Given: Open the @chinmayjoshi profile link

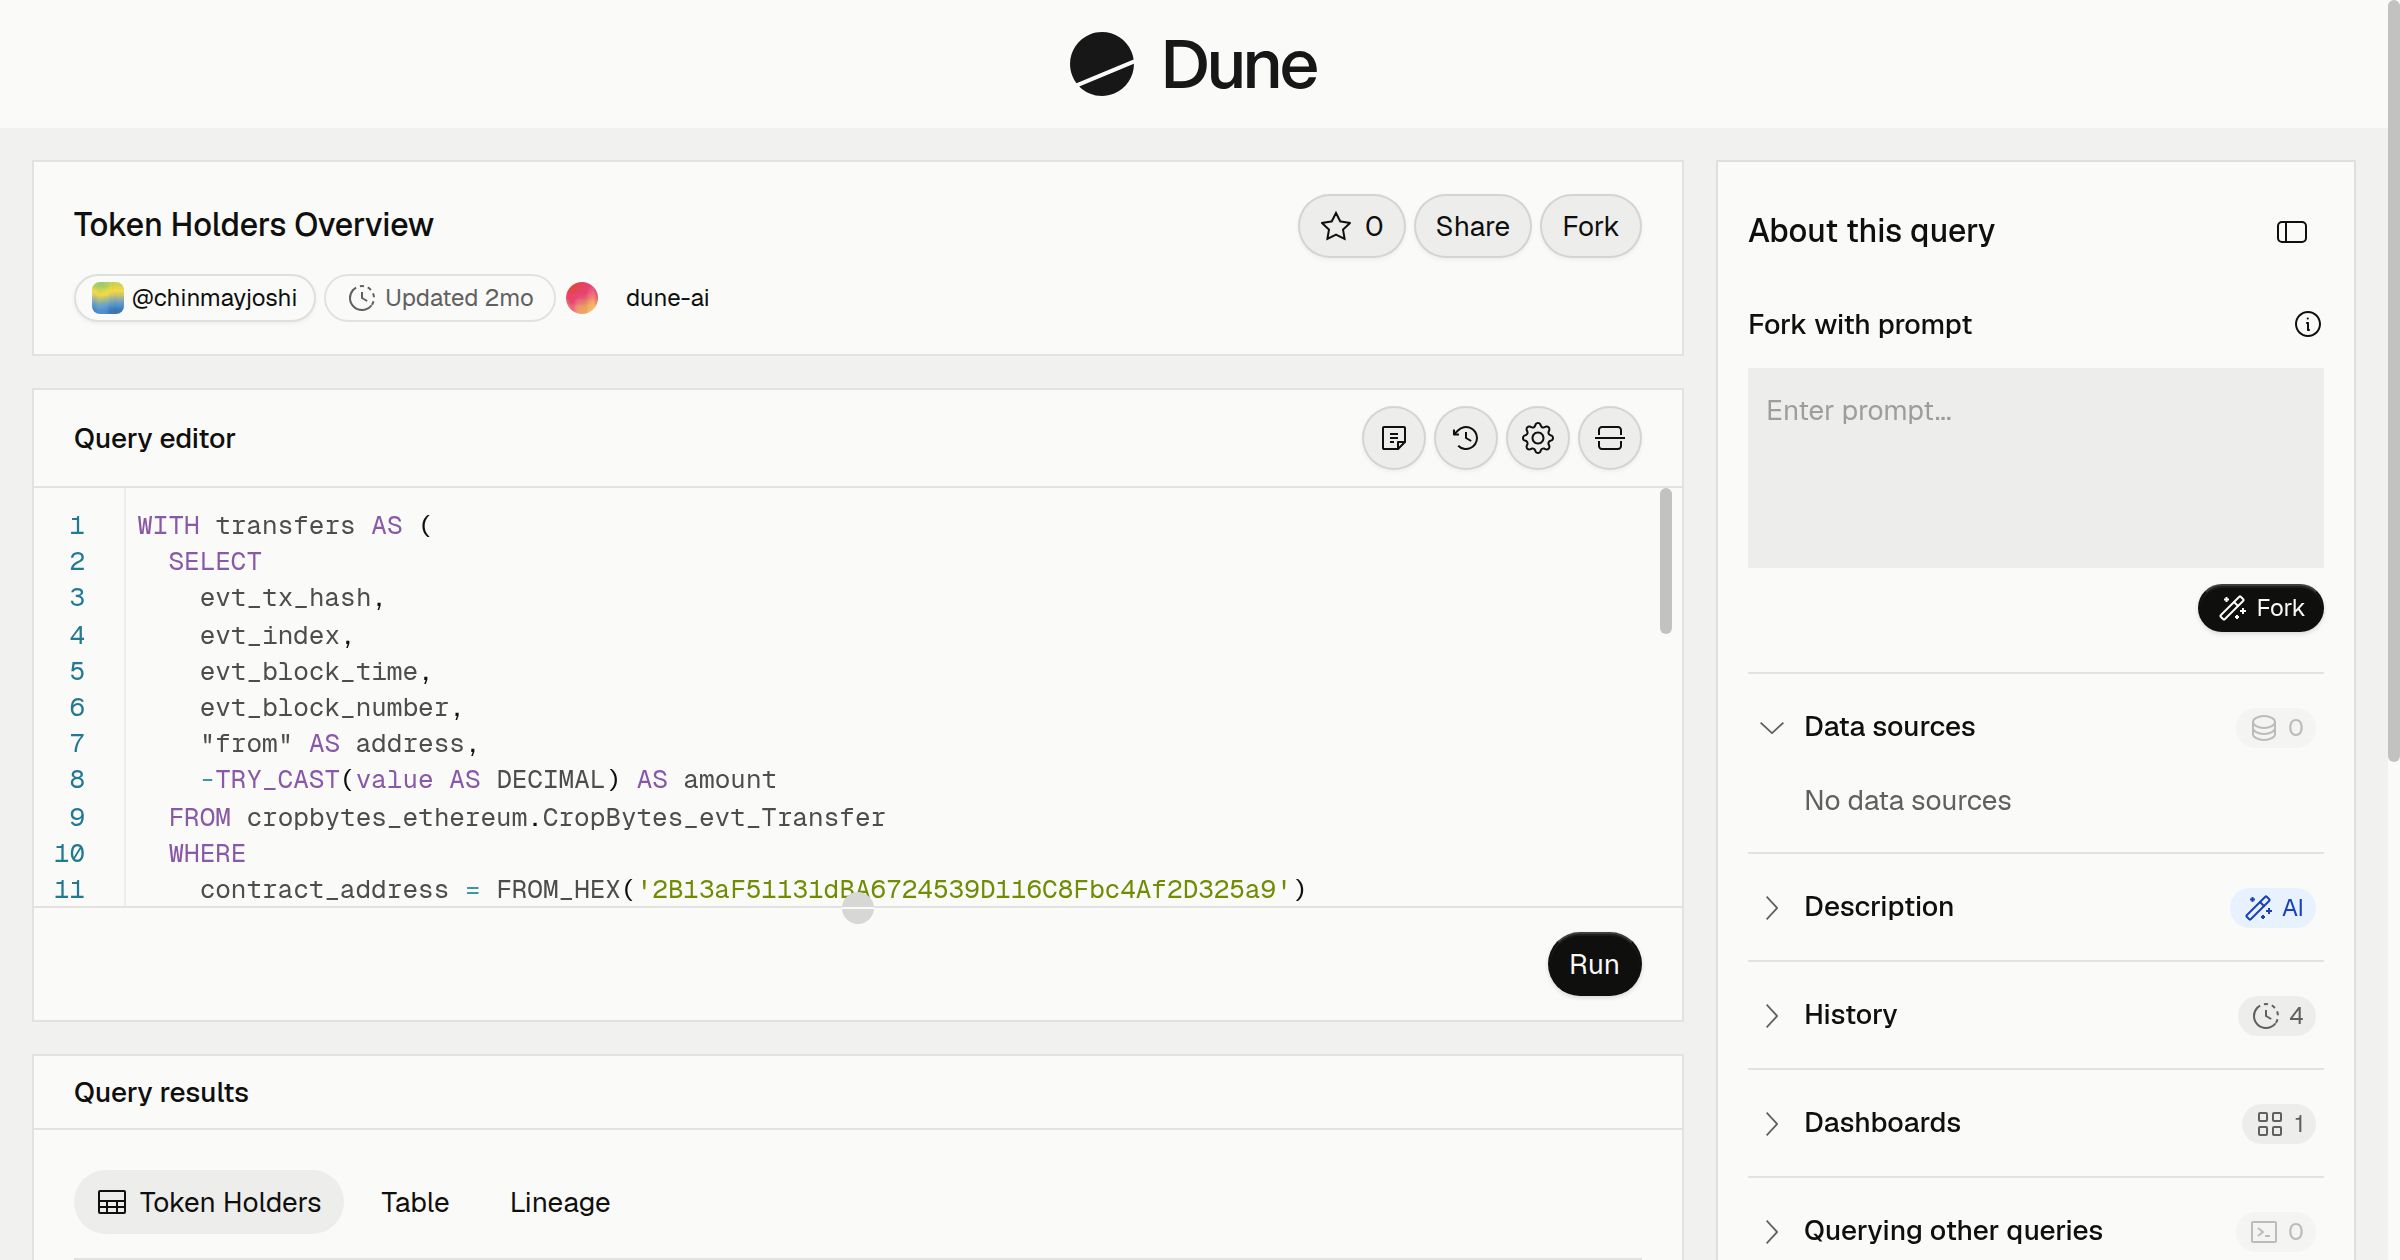Looking at the screenshot, I should (x=195, y=298).
